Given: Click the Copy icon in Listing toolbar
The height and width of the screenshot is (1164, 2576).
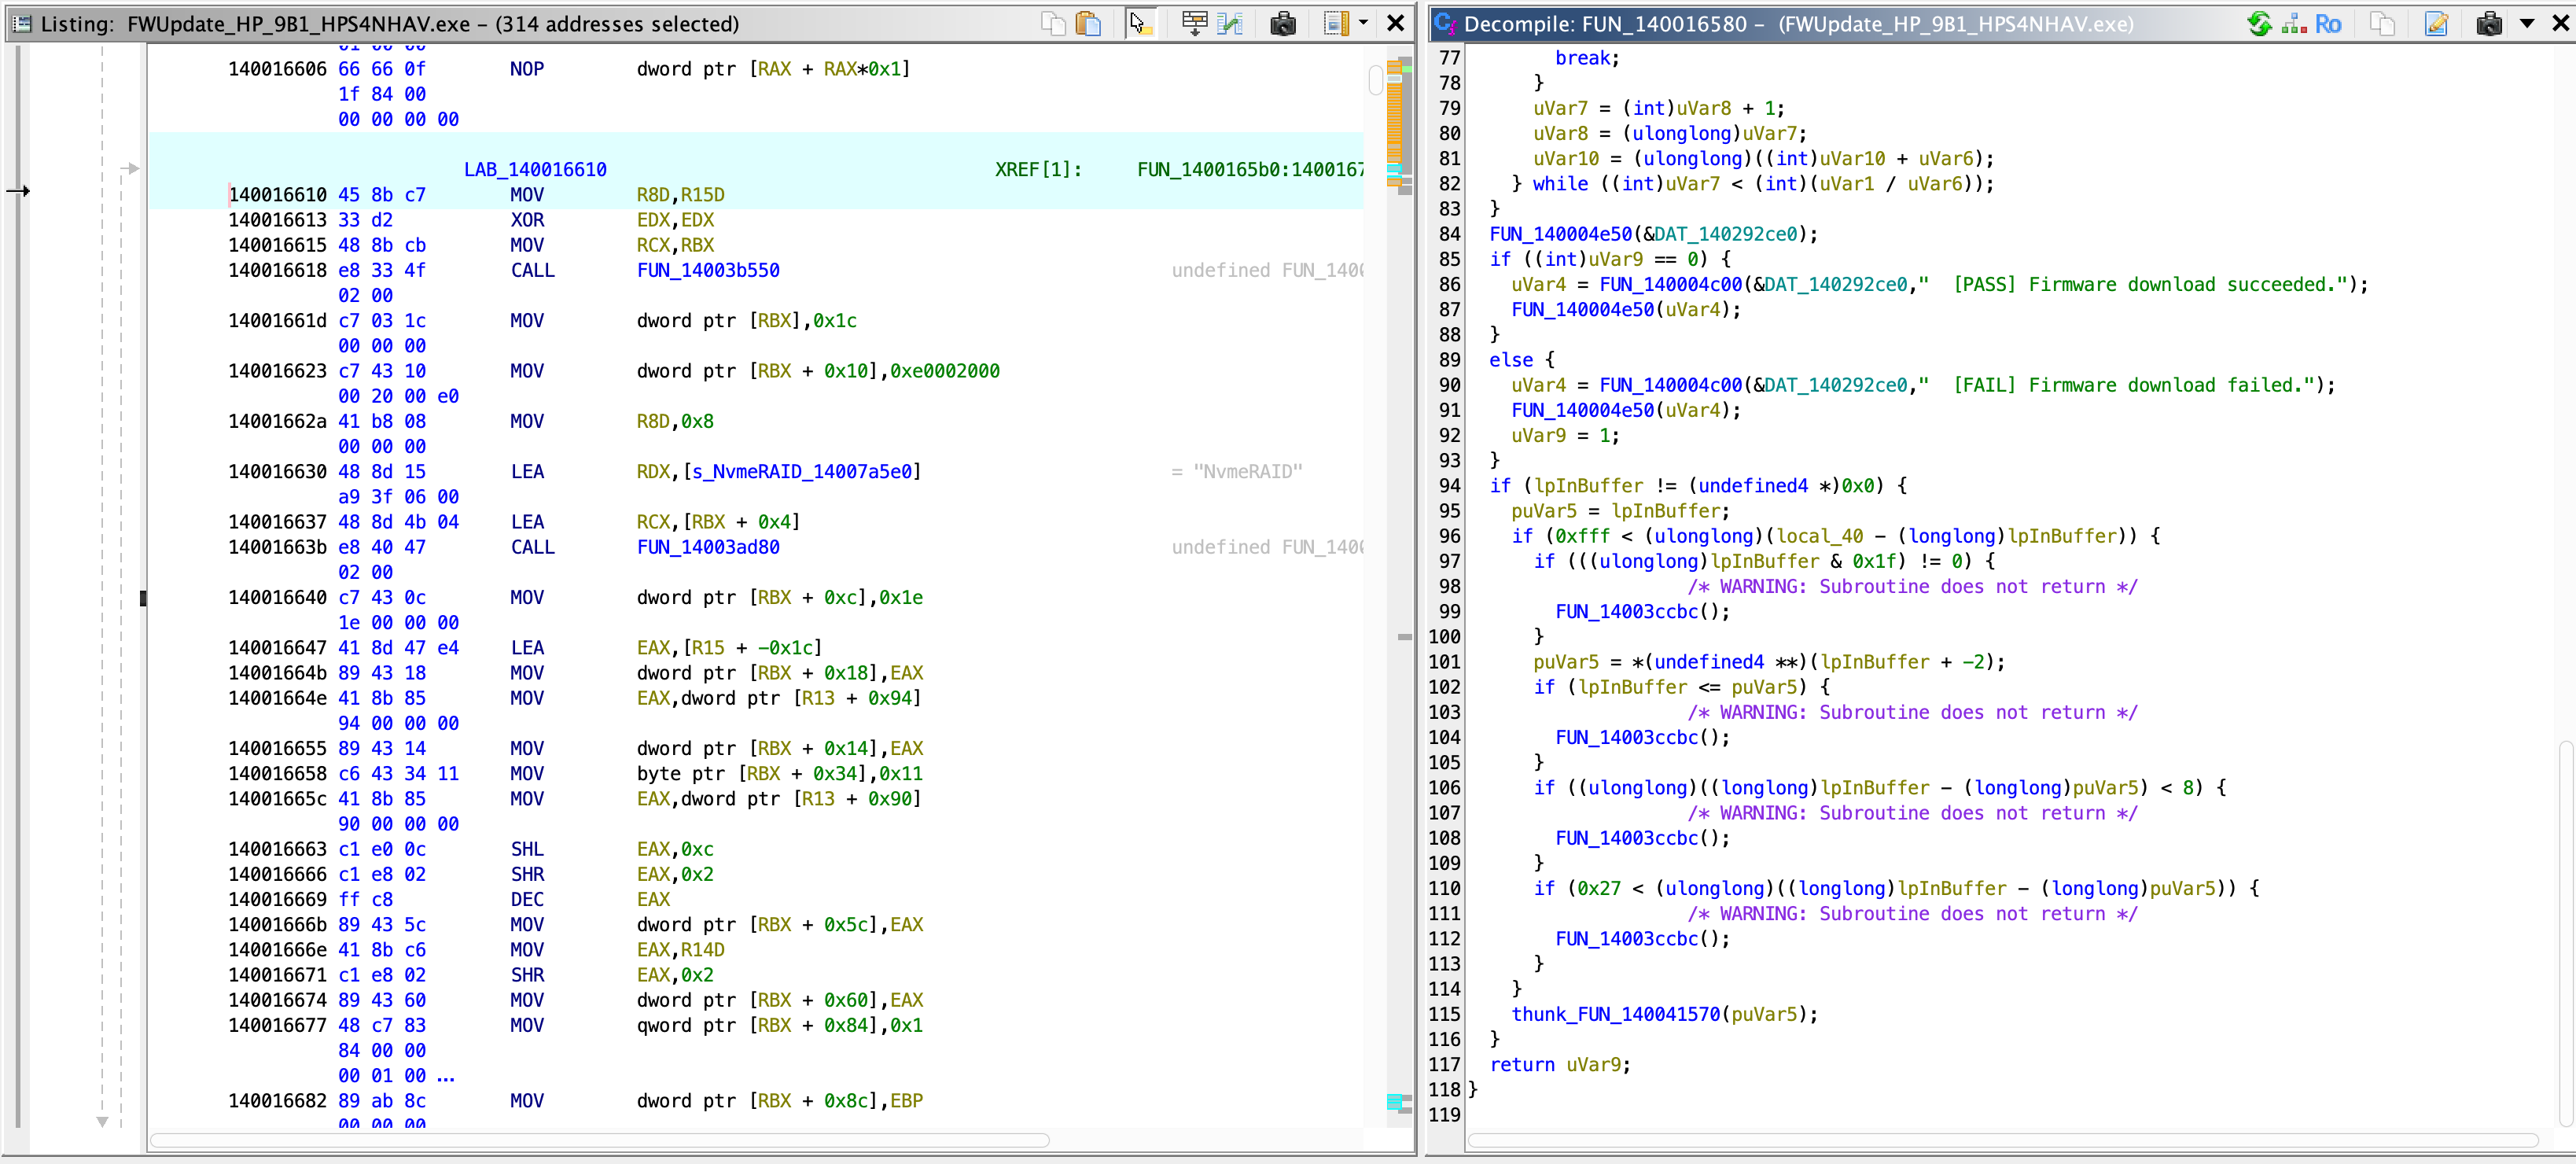Looking at the screenshot, I should click(1052, 23).
